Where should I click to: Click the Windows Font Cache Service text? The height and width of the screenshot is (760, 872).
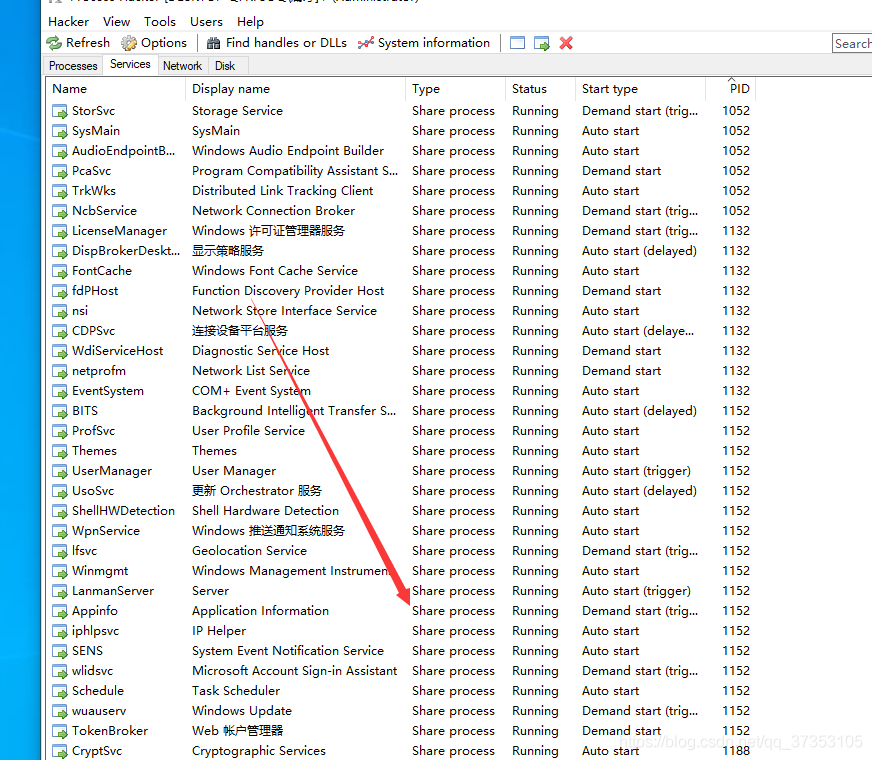click(x=275, y=271)
